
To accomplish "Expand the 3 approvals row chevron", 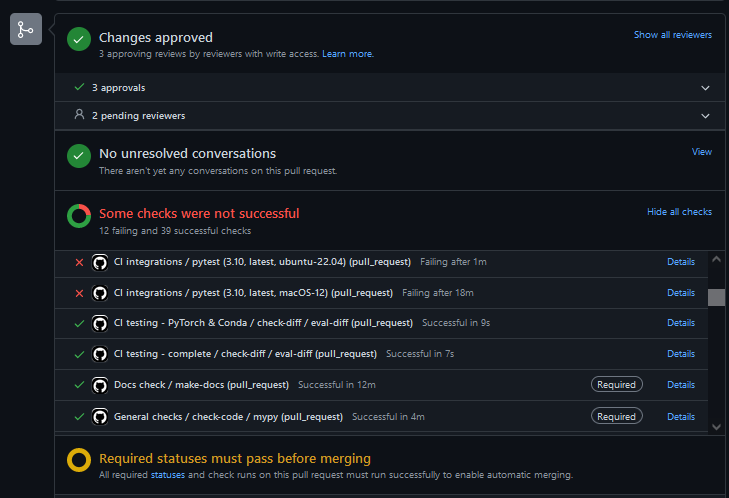I will pos(705,88).
